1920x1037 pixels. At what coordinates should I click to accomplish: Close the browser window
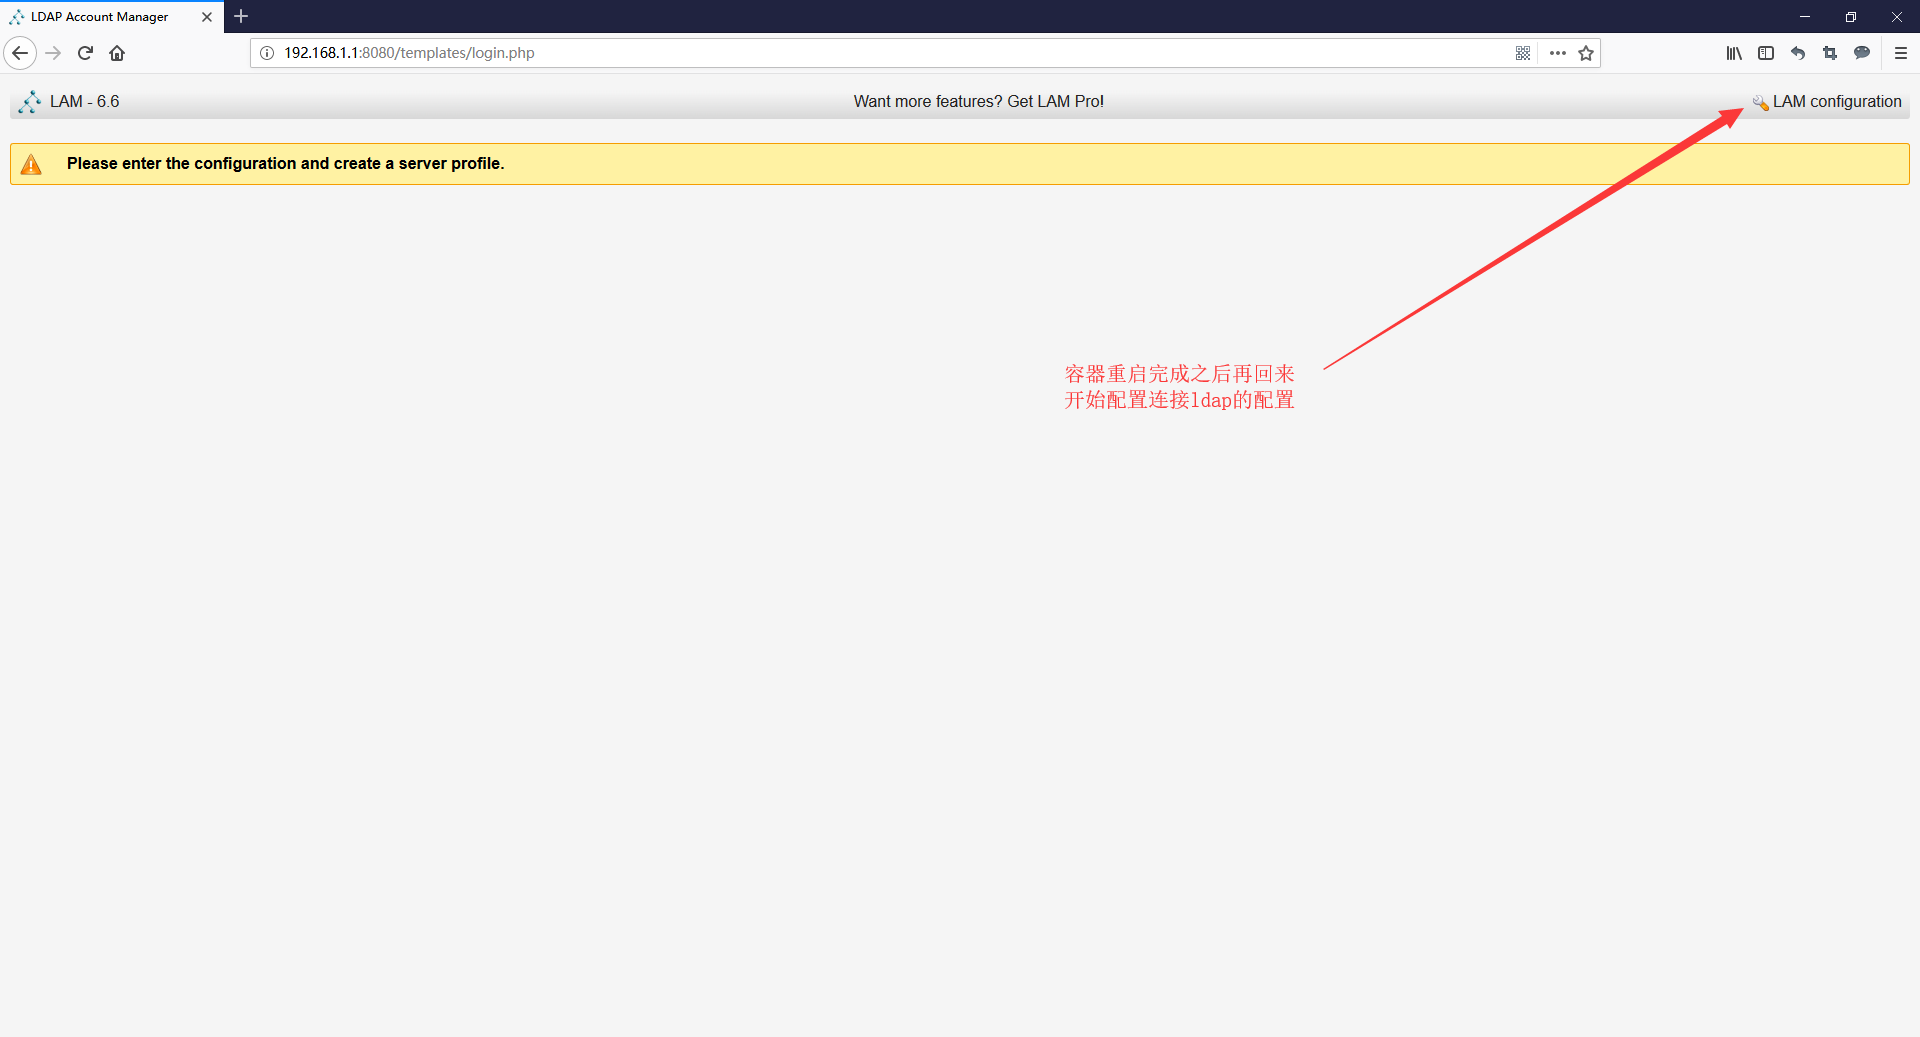point(1897,17)
